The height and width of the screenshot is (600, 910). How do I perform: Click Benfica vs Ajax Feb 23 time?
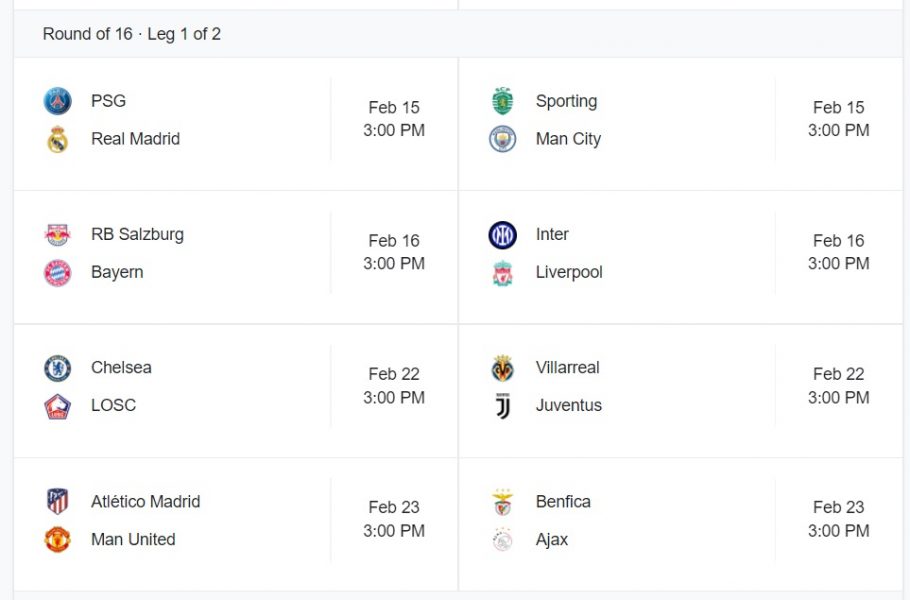[x=838, y=519]
